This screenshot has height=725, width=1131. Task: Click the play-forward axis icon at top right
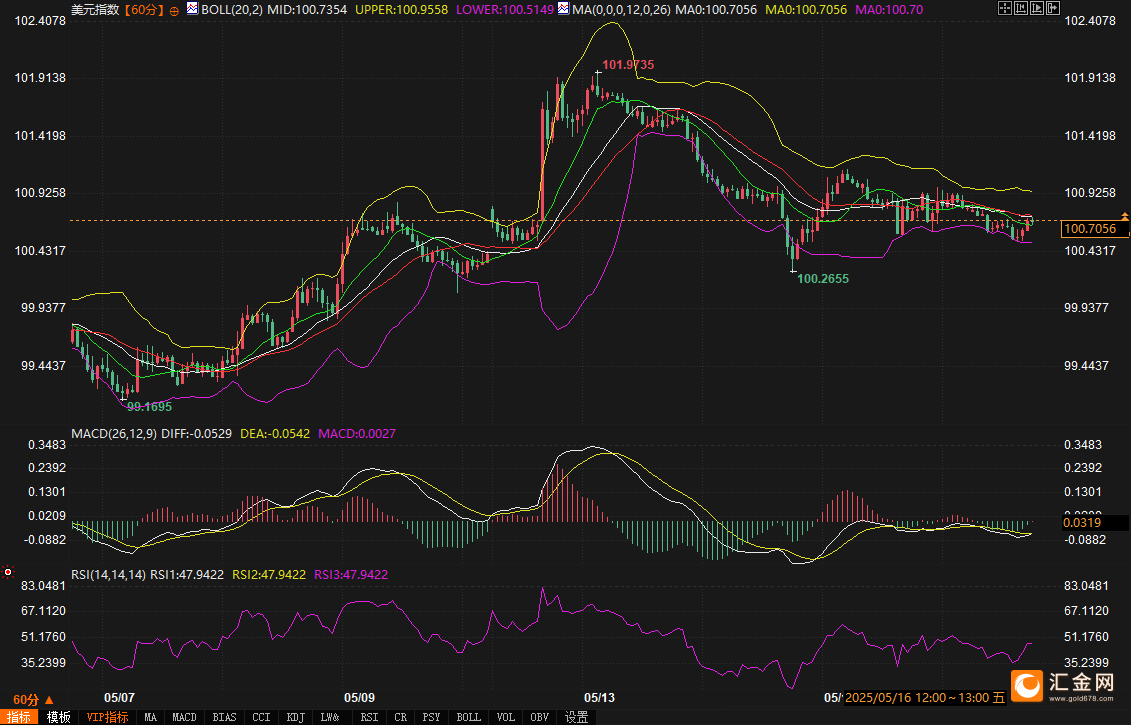click(1037, 8)
